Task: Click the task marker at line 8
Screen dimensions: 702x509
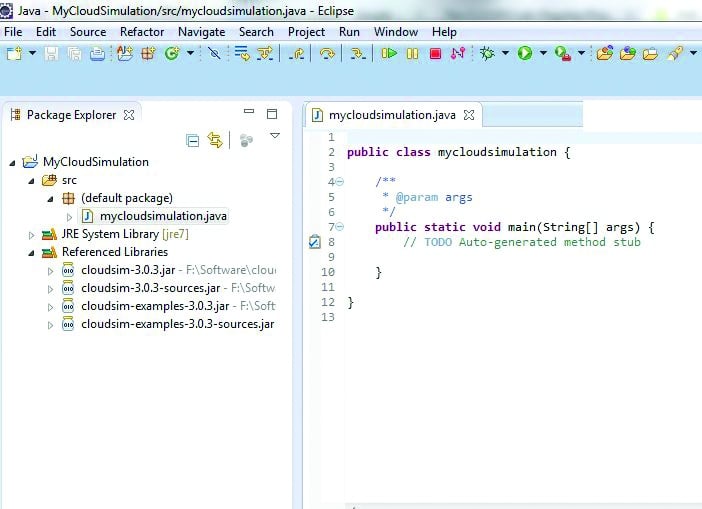Action: (314, 242)
